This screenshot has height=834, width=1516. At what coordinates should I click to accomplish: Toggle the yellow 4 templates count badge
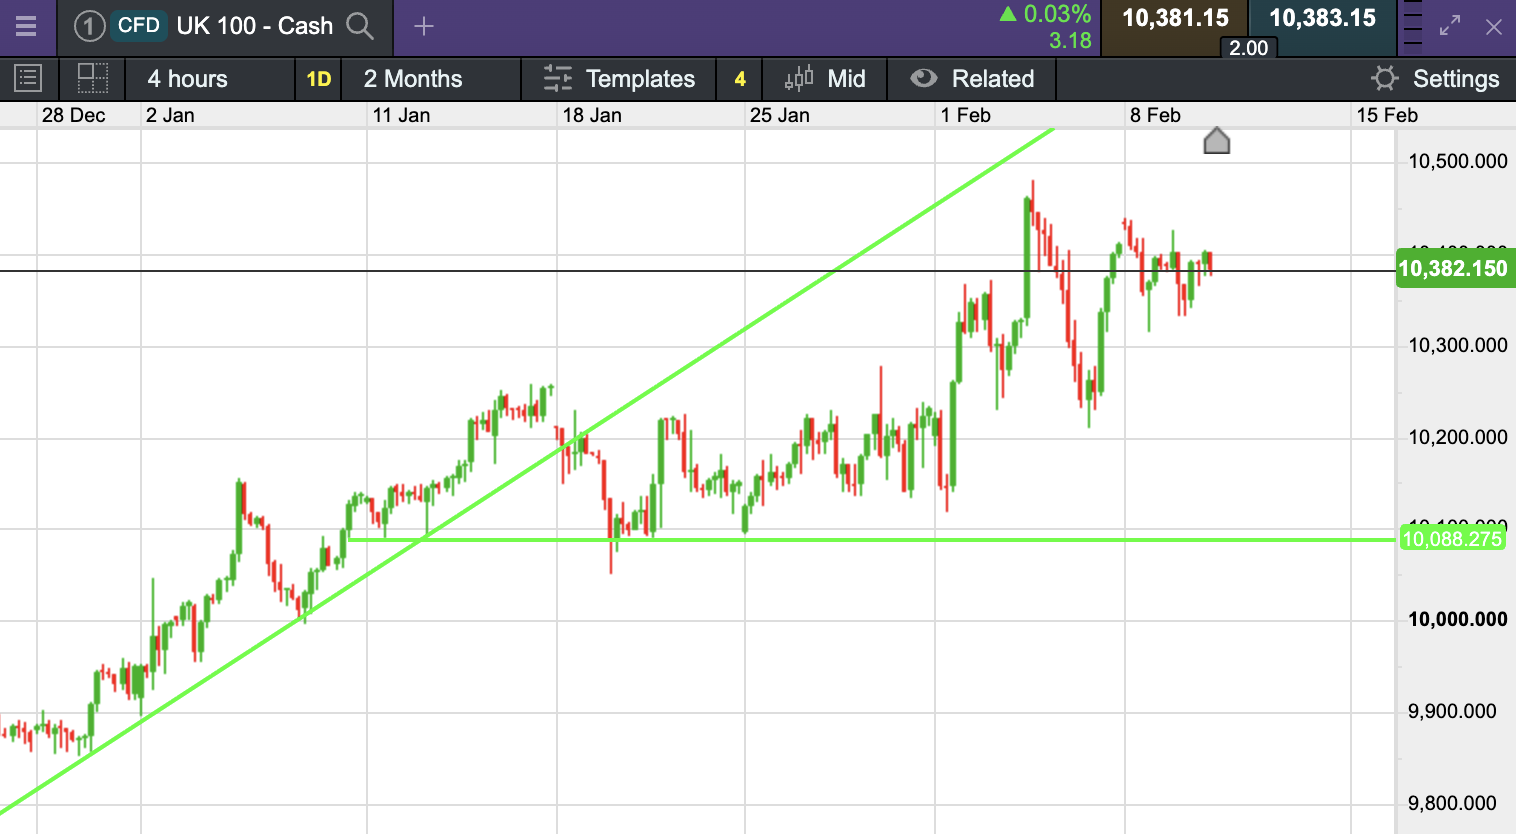coord(740,79)
